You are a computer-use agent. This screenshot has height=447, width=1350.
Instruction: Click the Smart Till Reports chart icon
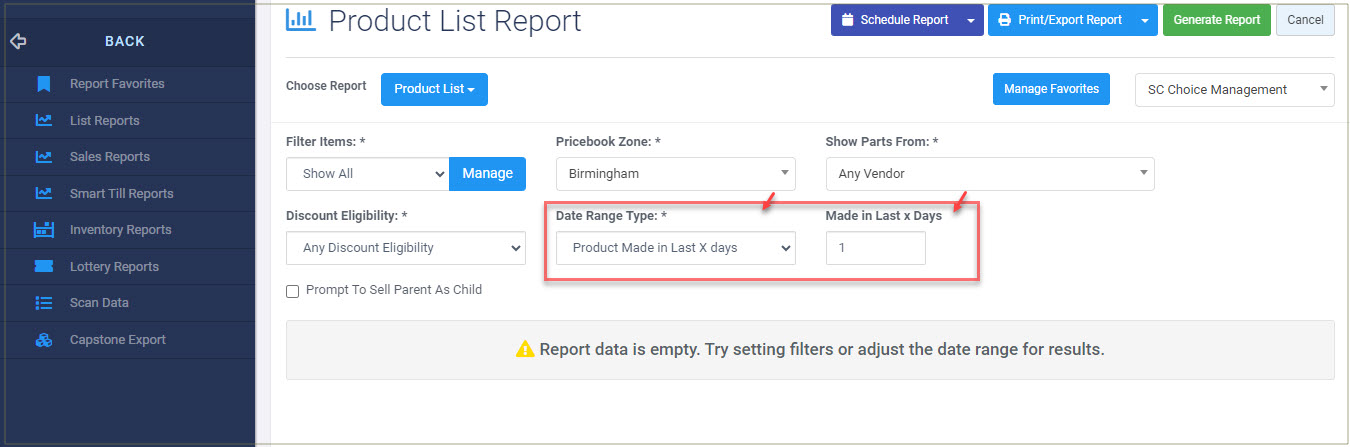click(43, 193)
